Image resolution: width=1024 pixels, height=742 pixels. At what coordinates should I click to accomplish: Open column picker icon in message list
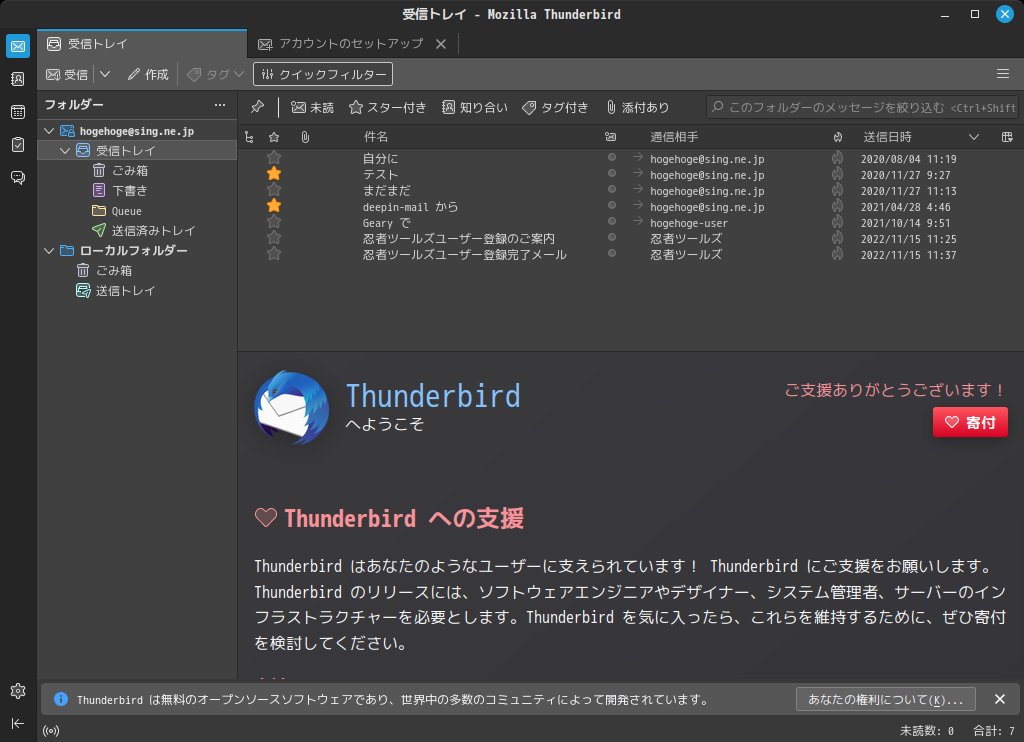1007,137
